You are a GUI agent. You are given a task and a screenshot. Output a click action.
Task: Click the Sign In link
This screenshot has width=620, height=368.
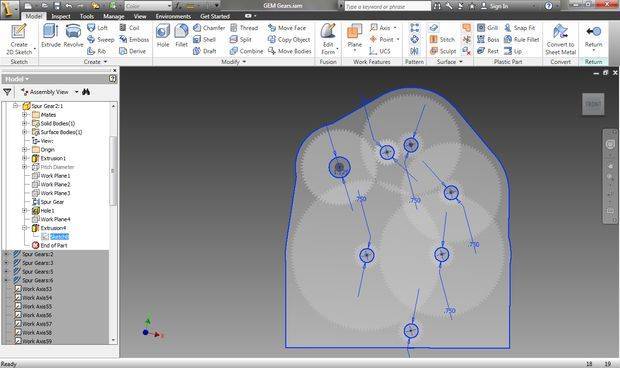tap(499, 6)
